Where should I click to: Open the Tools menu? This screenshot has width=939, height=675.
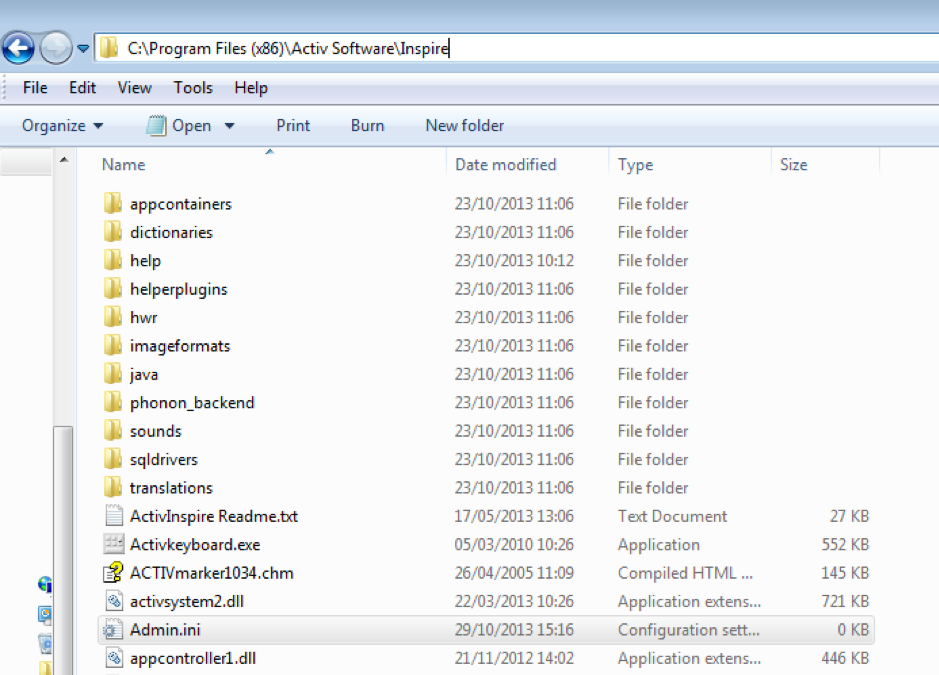point(193,88)
